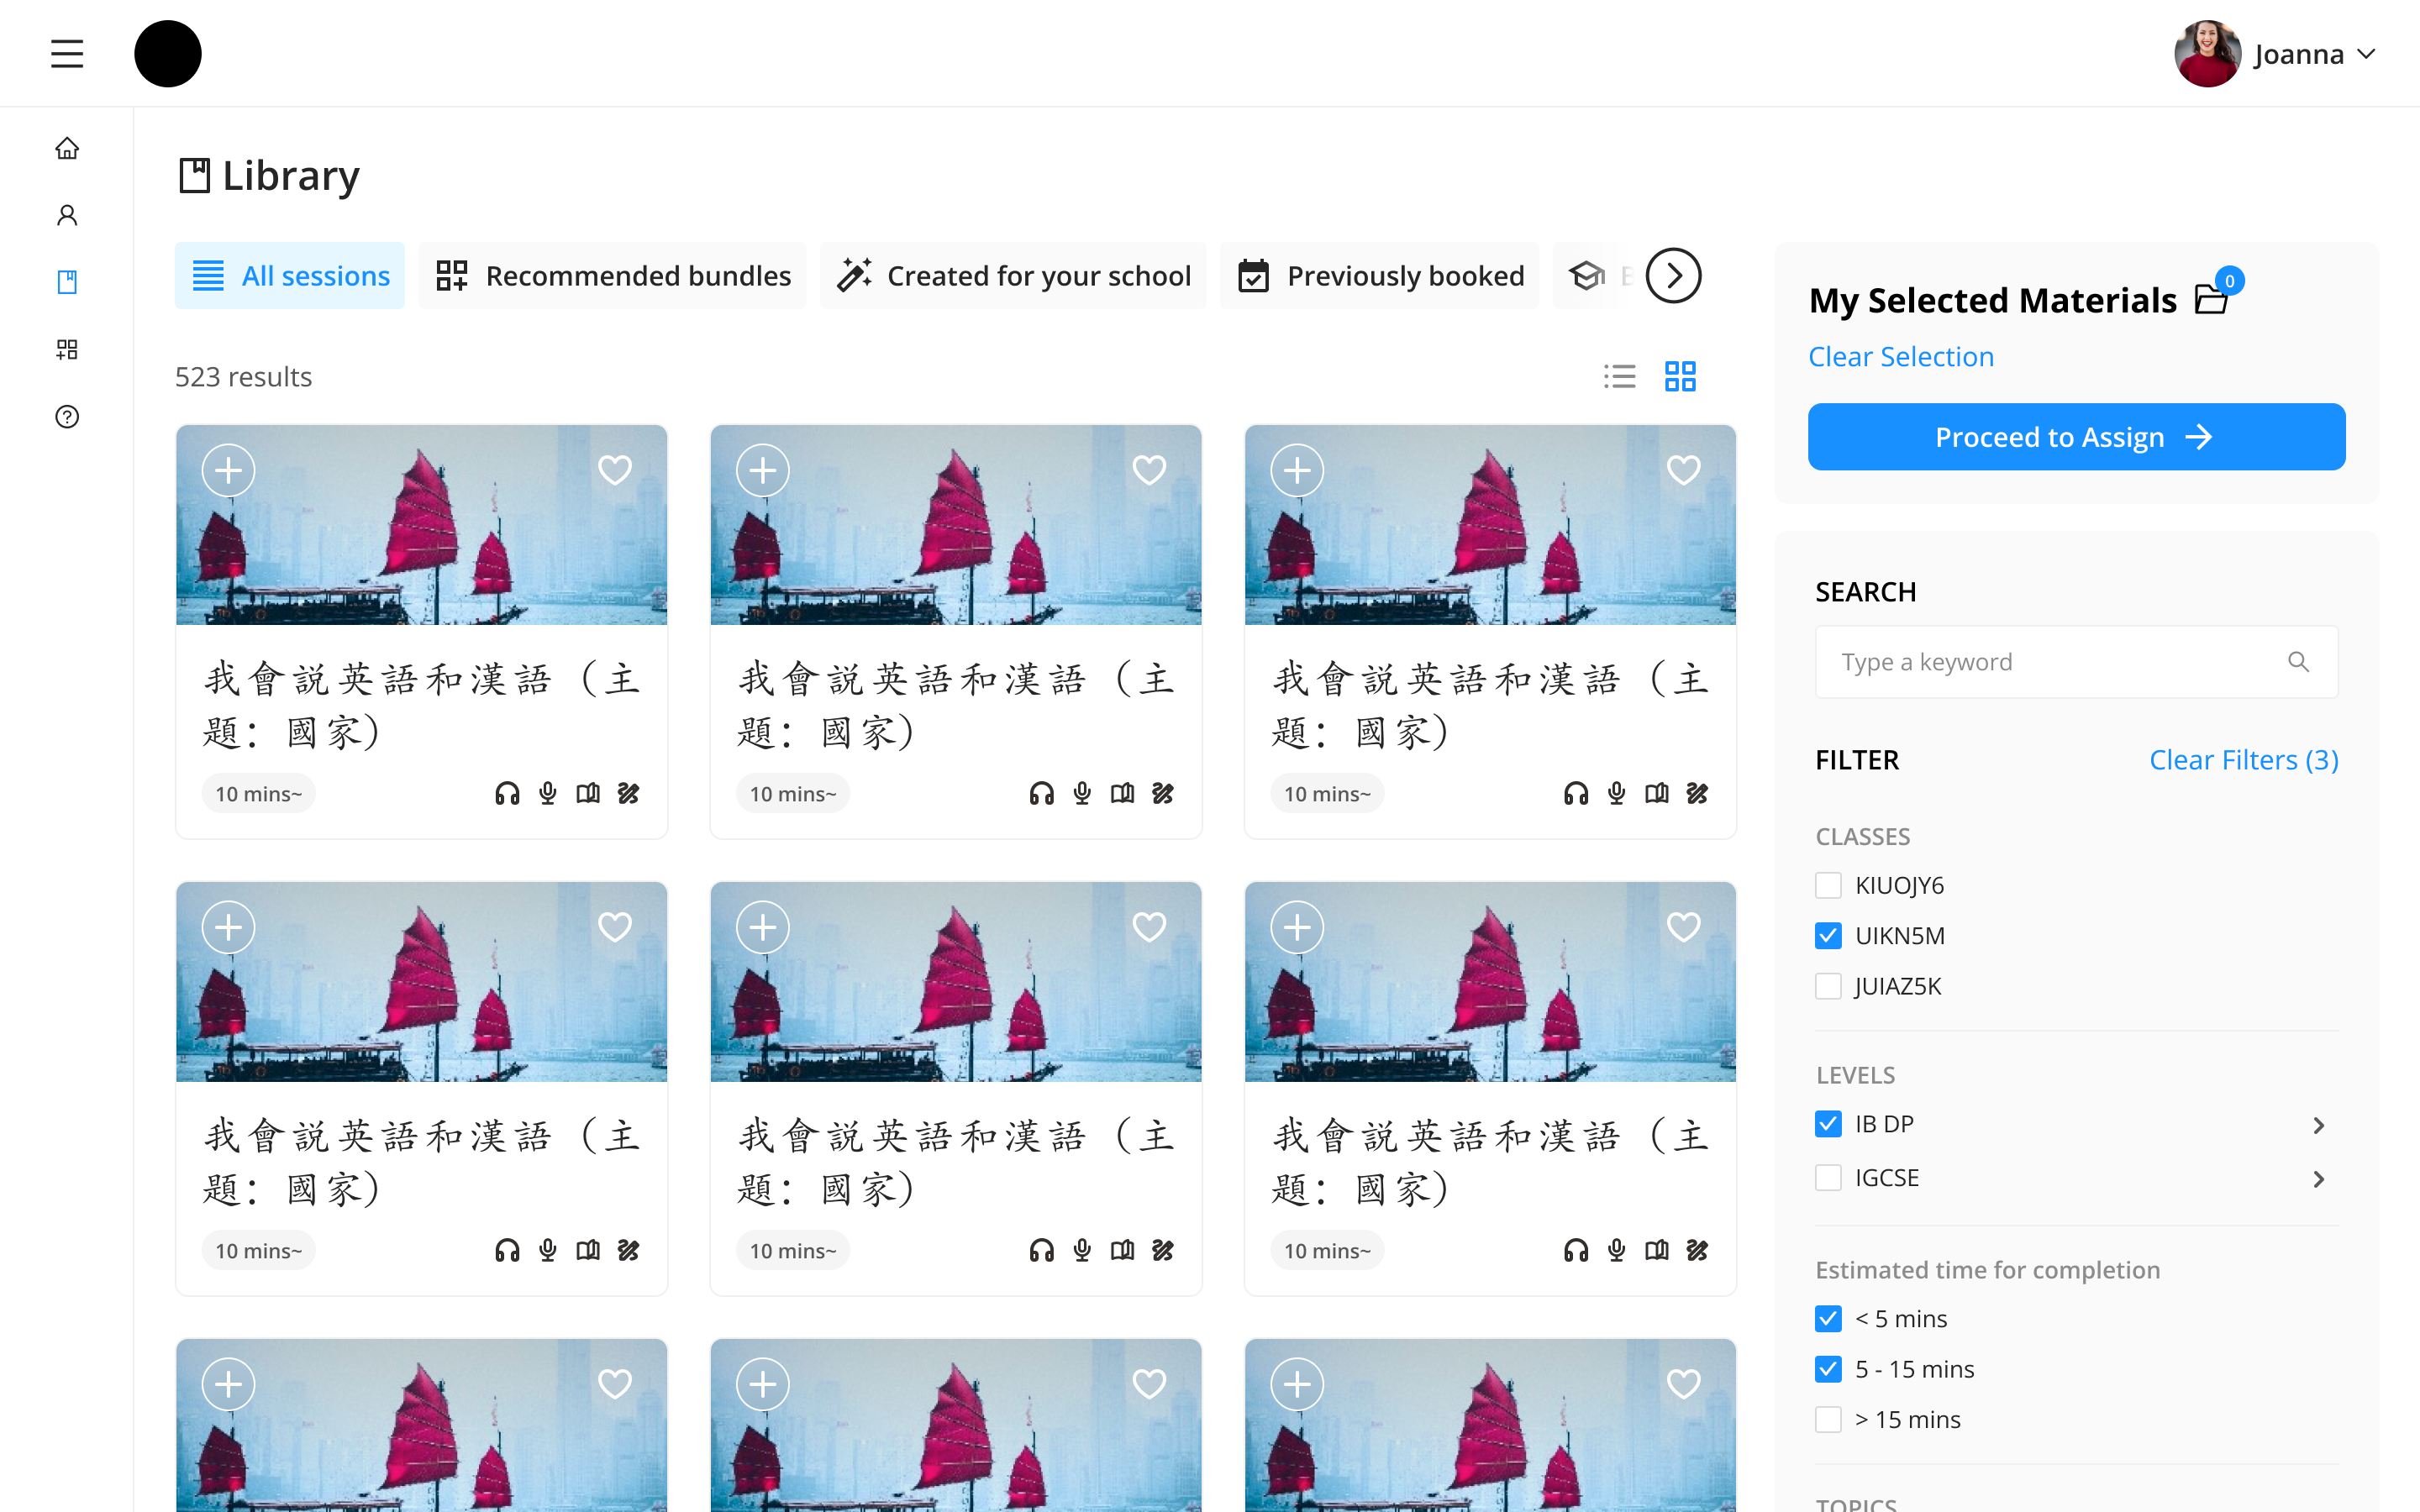The height and width of the screenshot is (1512, 2420).
Task: Open the hamburger menu
Action: pos(67,54)
